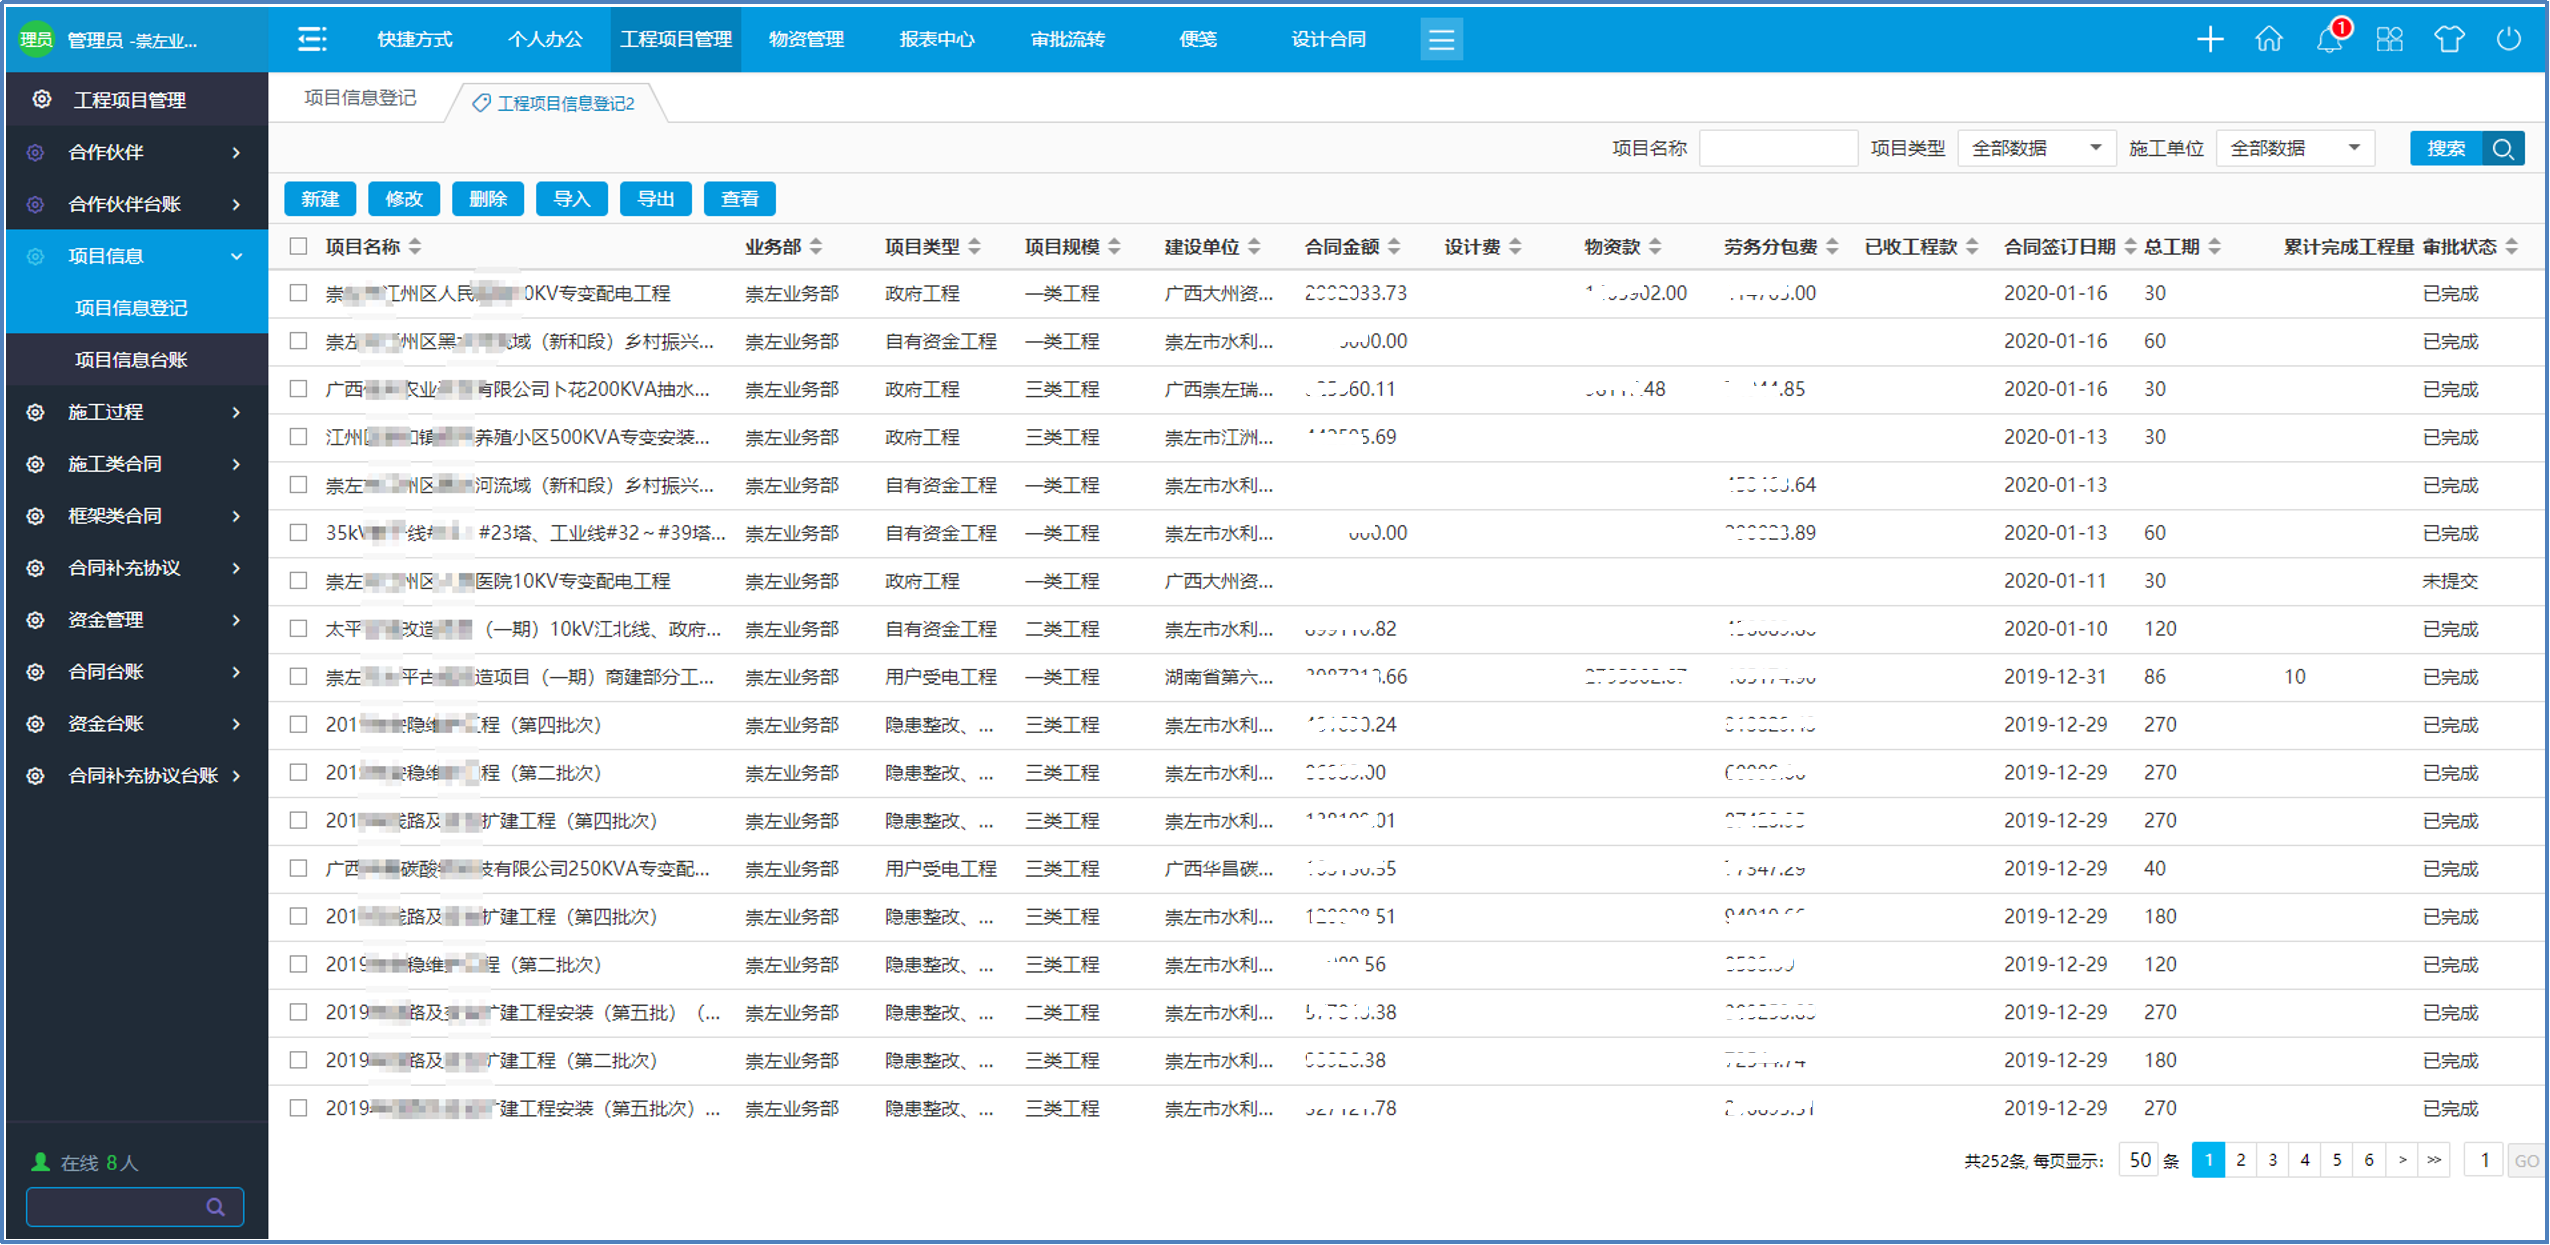
Task: Click the 项目名称 search input field
Action: click(1777, 149)
